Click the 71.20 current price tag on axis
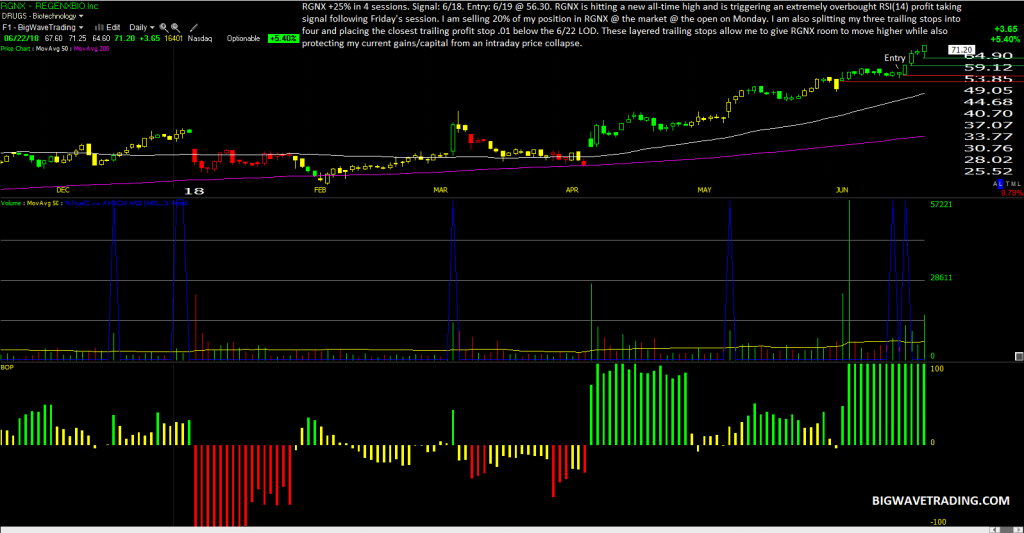 962,50
